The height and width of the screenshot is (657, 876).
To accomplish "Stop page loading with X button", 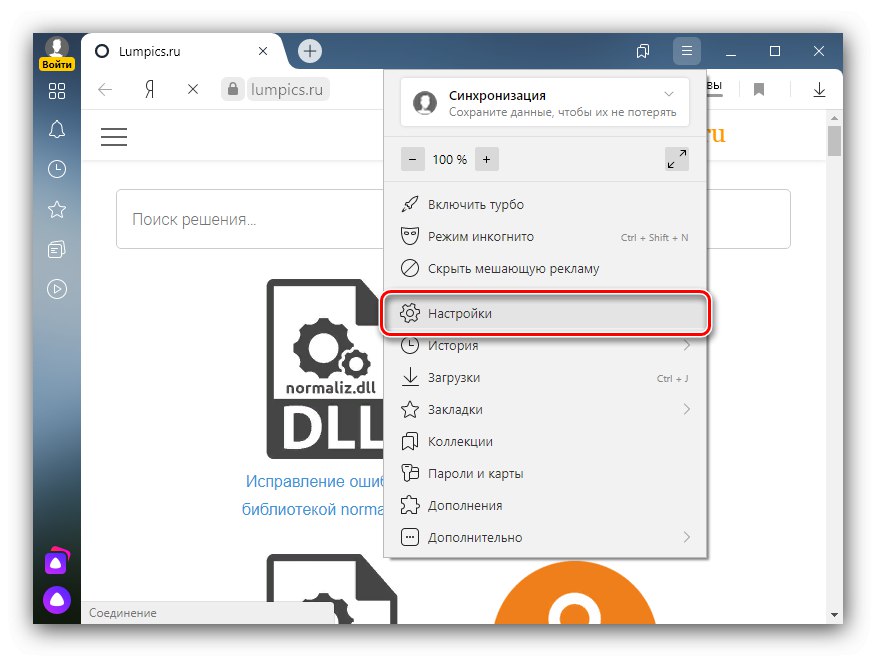I will (x=193, y=89).
